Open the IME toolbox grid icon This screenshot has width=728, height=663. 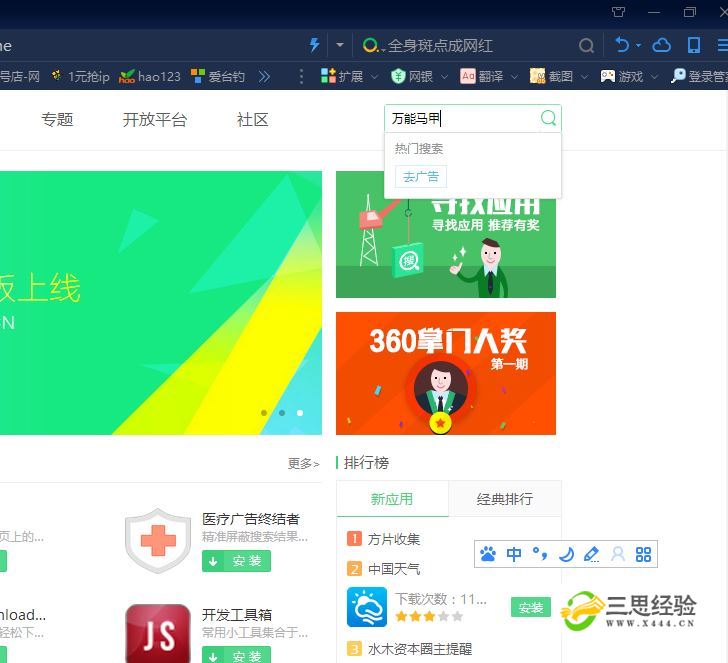pyautogui.click(x=643, y=554)
